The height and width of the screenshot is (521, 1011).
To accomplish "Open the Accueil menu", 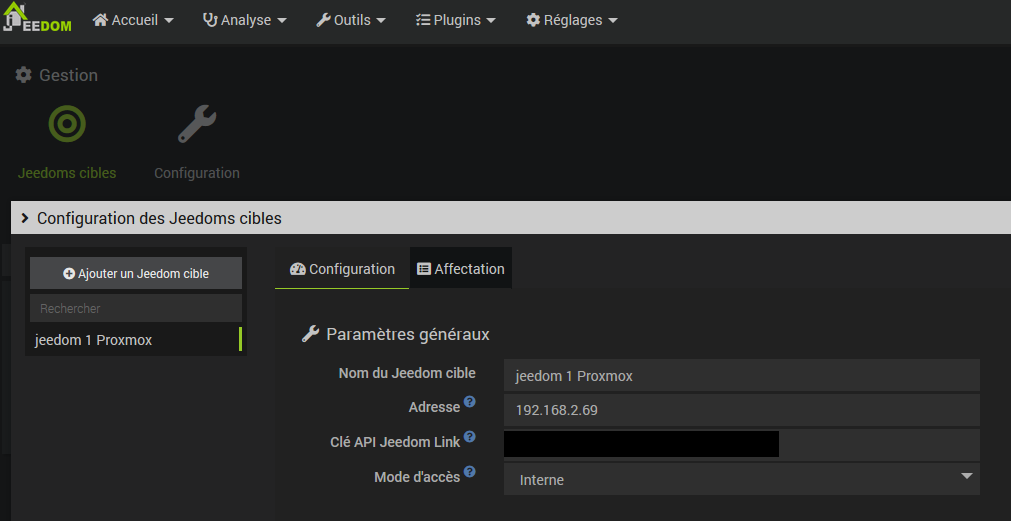I will (x=133, y=20).
